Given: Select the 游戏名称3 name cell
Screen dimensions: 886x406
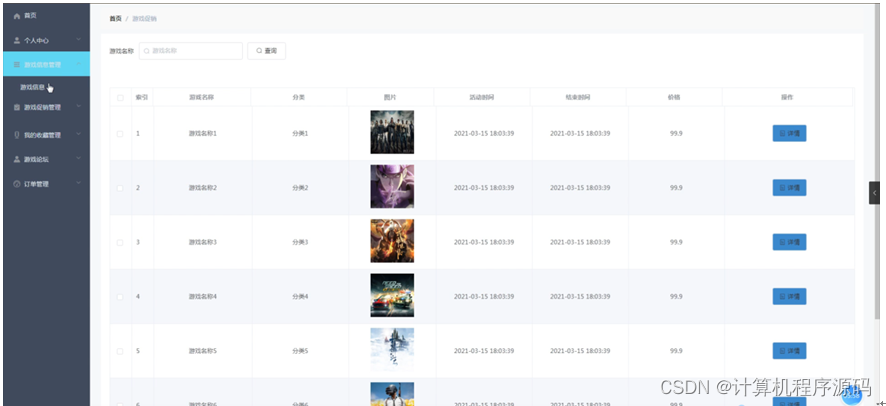Looking at the screenshot, I should (203, 242).
